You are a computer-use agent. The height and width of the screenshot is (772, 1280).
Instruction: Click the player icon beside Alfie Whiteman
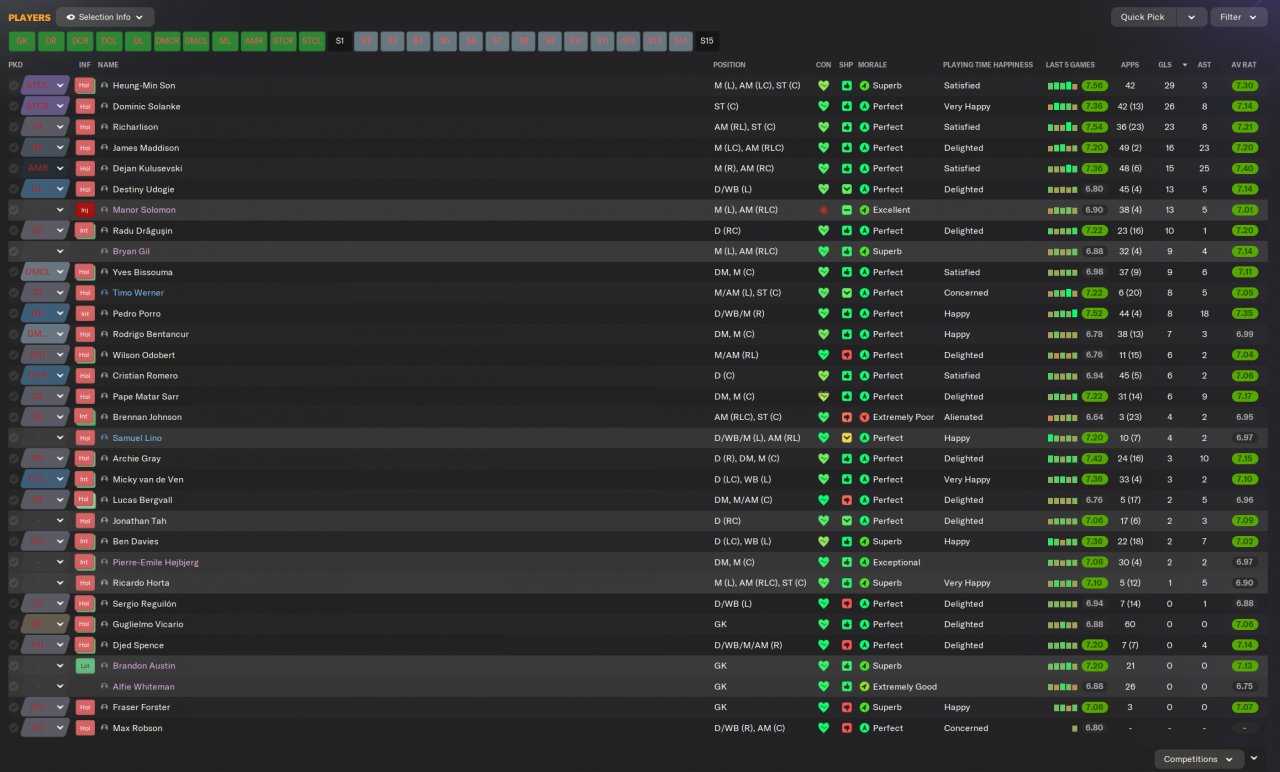104,687
